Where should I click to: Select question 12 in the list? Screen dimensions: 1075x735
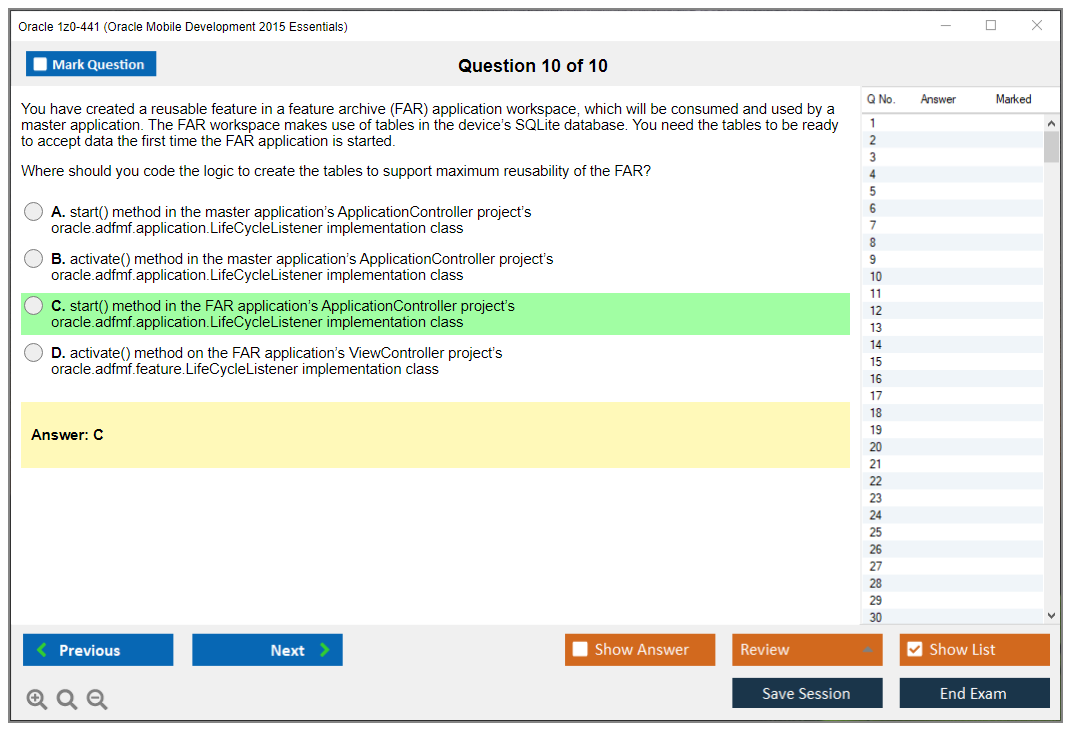(952, 311)
